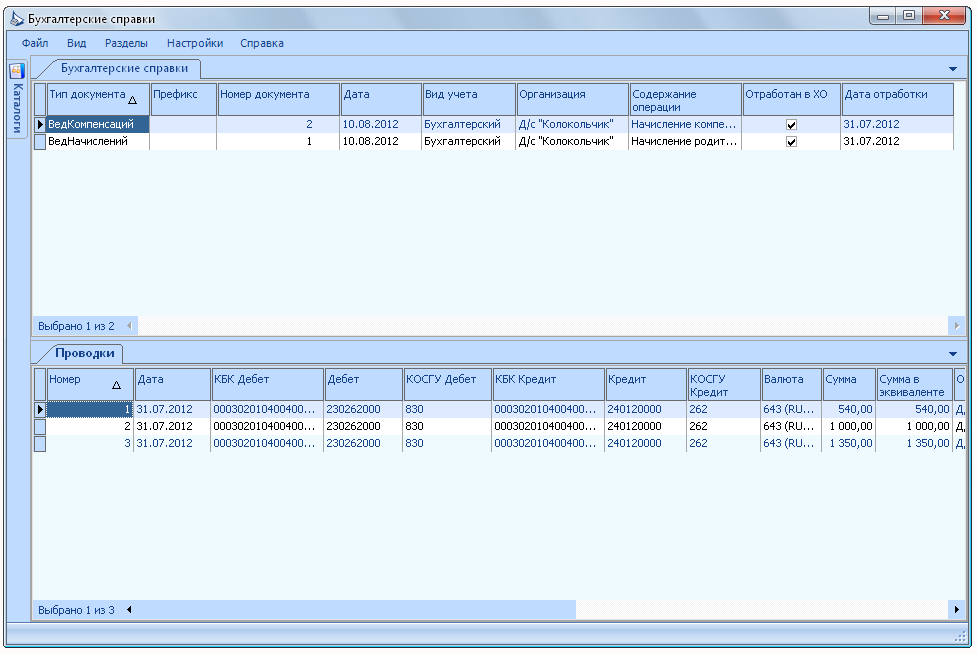The image size is (977, 654).
Task: Click the 540,00 Сумма cell
Action: (848, 409)
